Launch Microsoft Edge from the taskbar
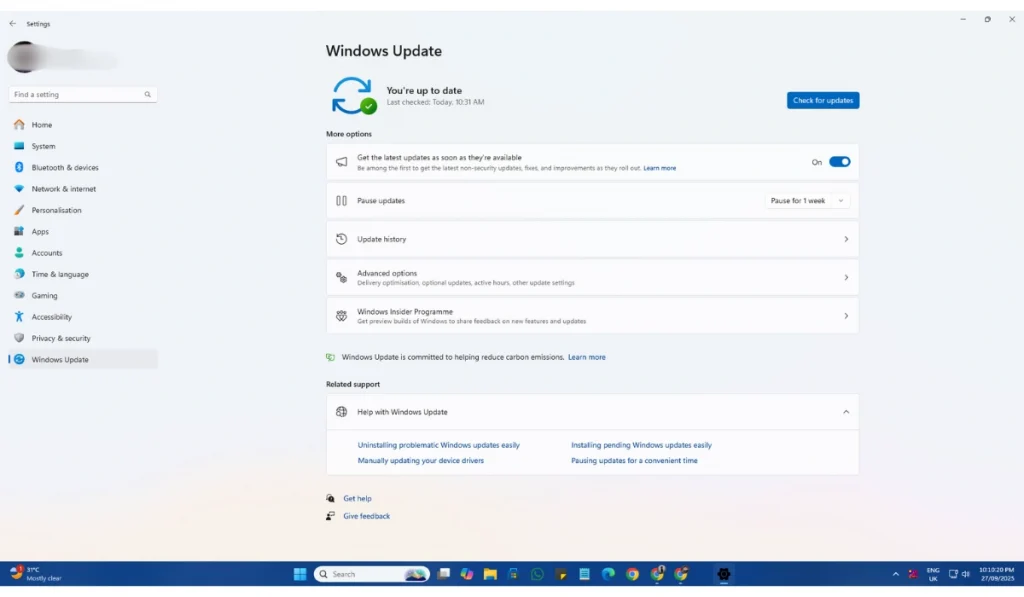The image size is (1024, 597). [609, 574]
